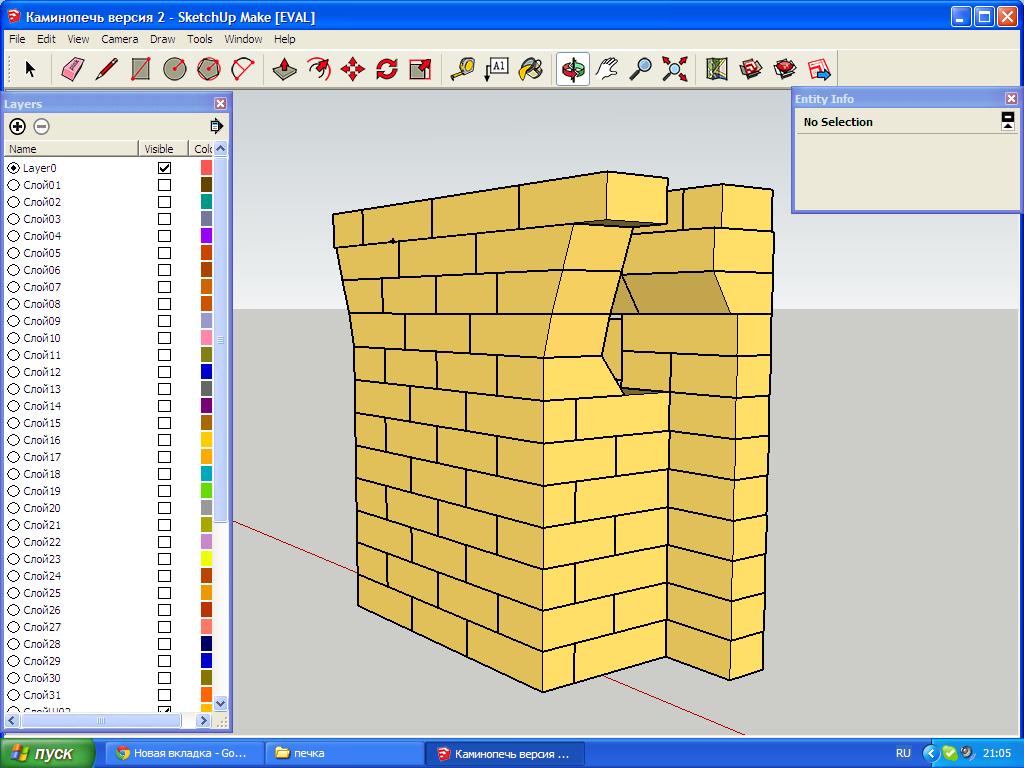Select the Eraser tool
1024x768 pixels.
pyautogui.click(x=73, y=69)
